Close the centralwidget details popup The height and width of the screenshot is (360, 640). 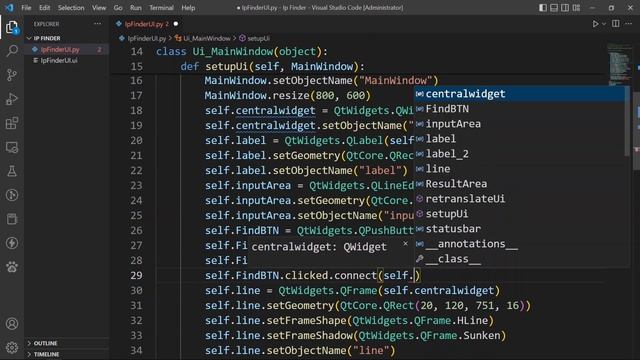pyautogui.click(x=405, y=244)
